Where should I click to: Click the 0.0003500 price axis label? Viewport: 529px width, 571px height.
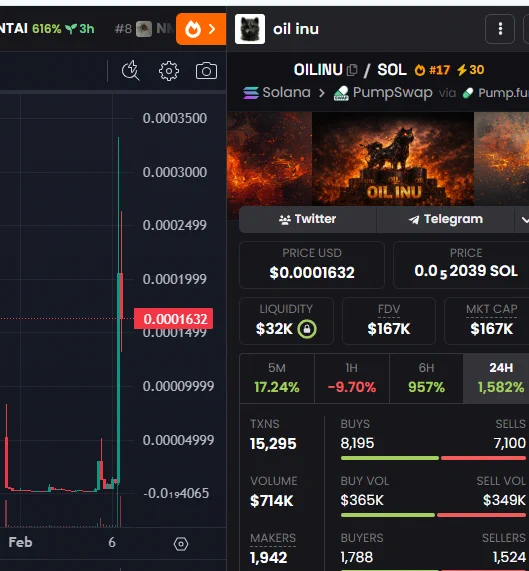click(x=175, y=118)
